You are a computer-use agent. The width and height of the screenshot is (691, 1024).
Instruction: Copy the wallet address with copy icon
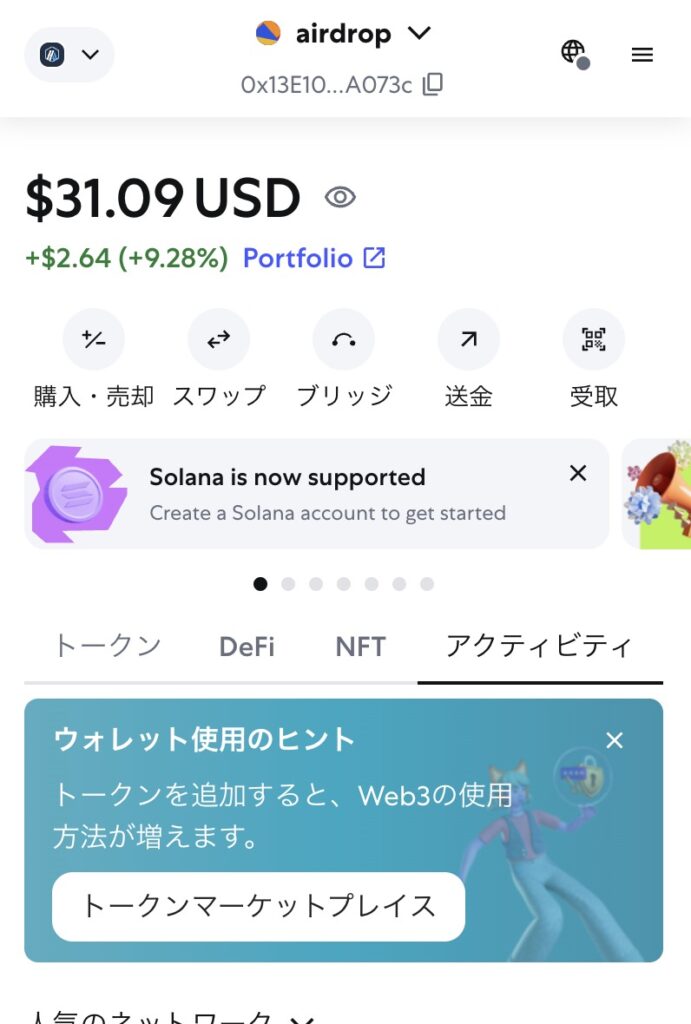click(432, 85)
